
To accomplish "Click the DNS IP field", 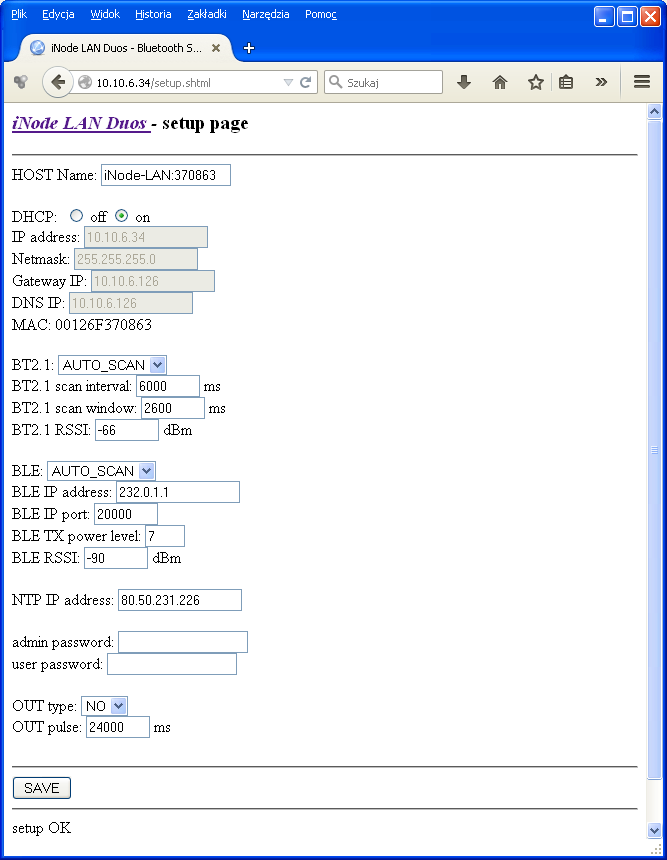I will pyautogui.click(x=131, y=303).
